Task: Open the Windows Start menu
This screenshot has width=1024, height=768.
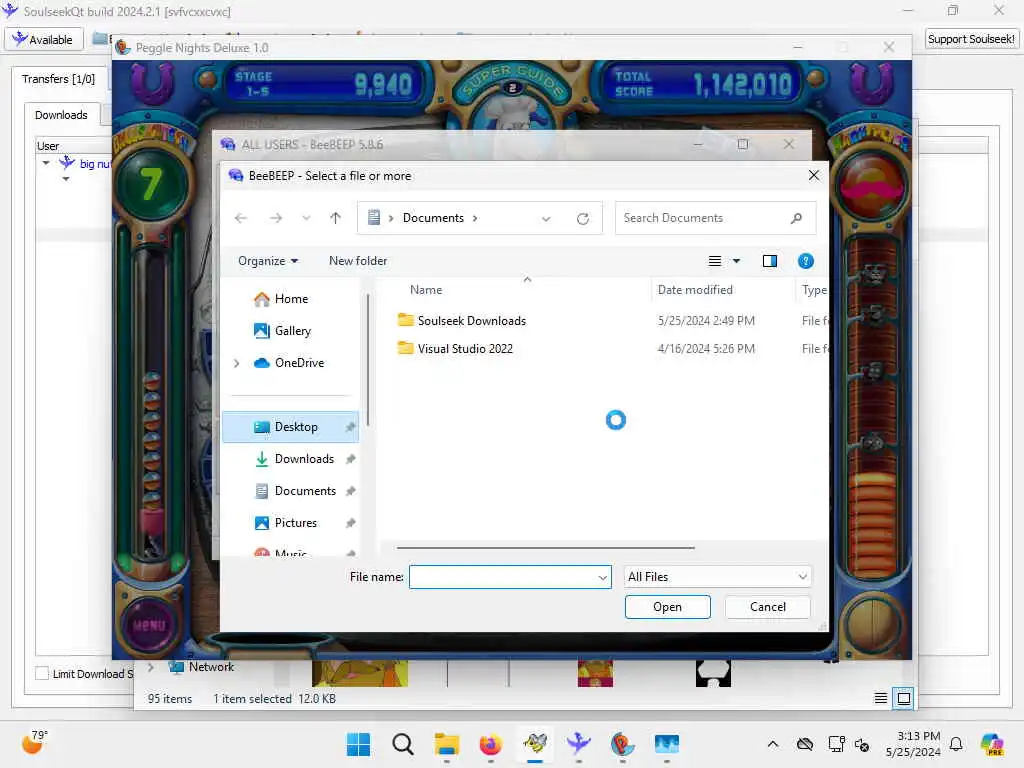Action: pos(358,744)
